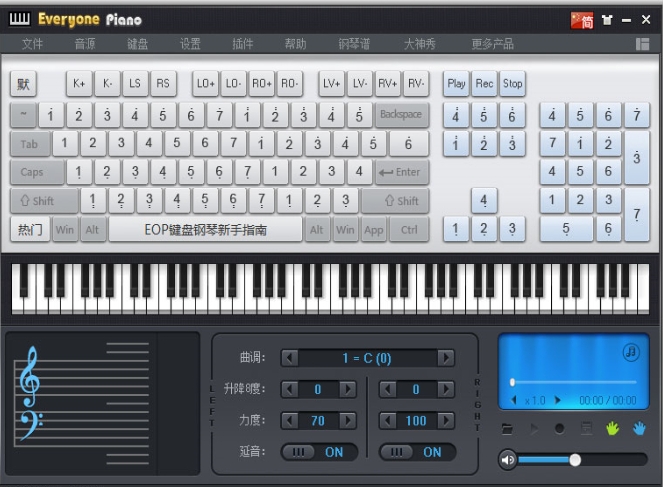The image size is (663, 487).
Task: Open the 大神秀 menu
Action: (419, 44)
